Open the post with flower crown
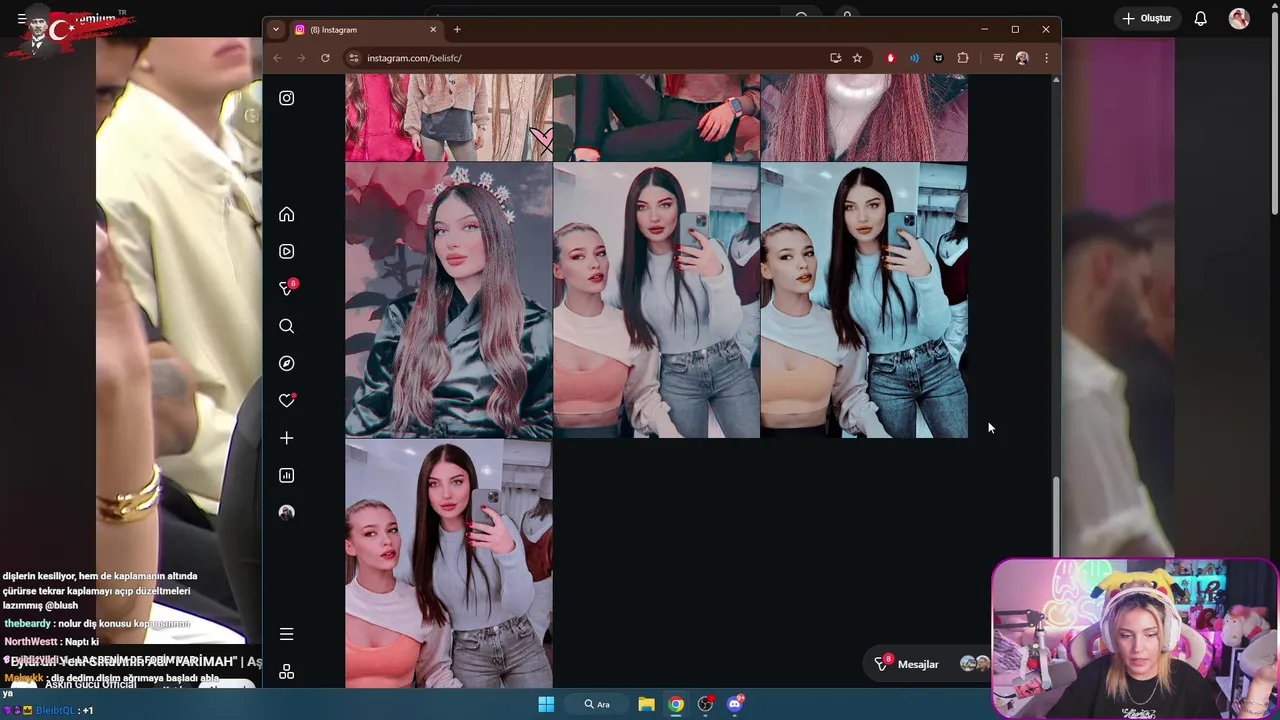Image resolution: width=1280 pixels, height=720 pixels. point(449,300)
